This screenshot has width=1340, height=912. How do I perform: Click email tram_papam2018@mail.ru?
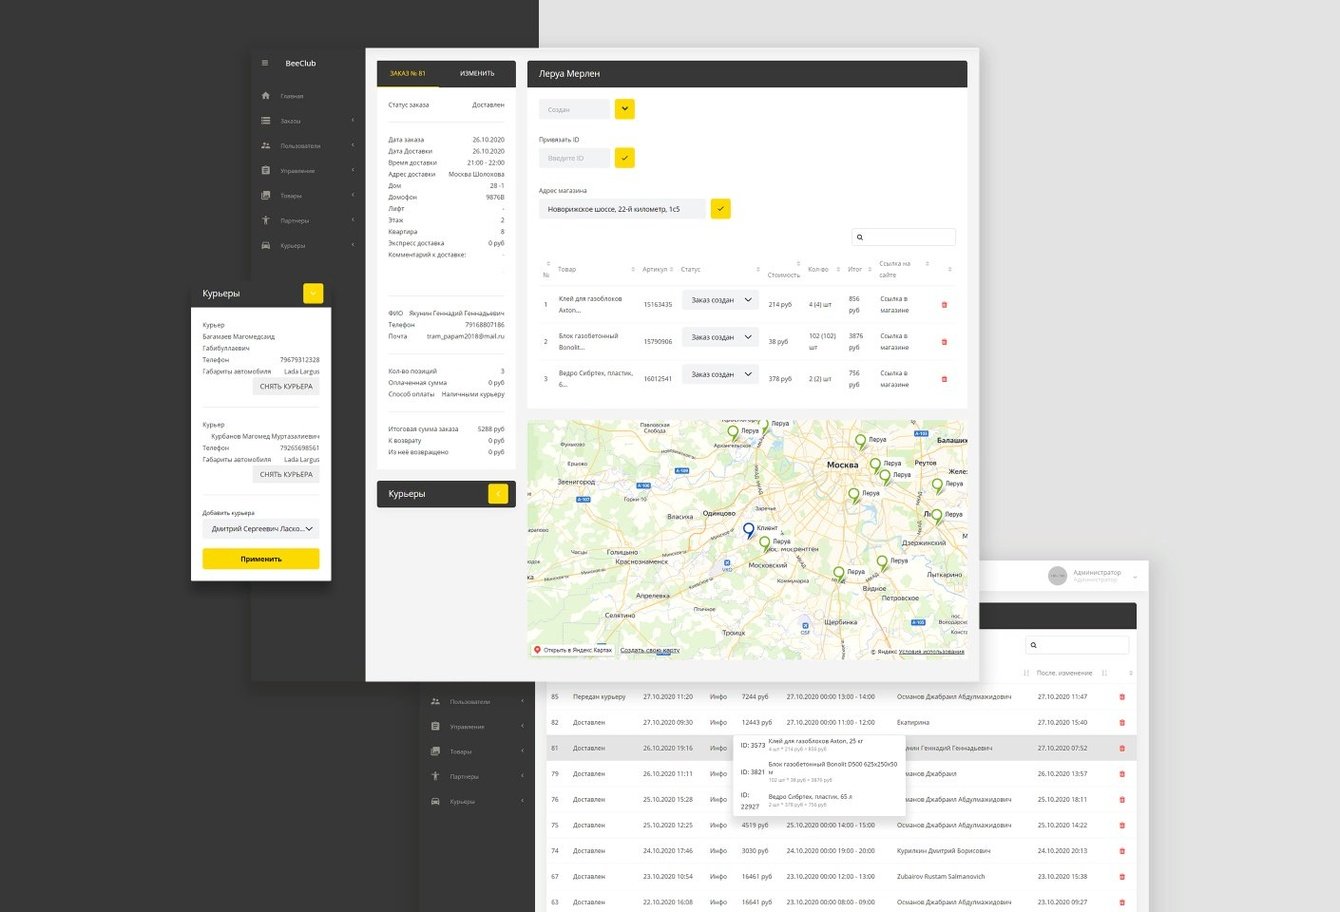[x=466, y=336]
